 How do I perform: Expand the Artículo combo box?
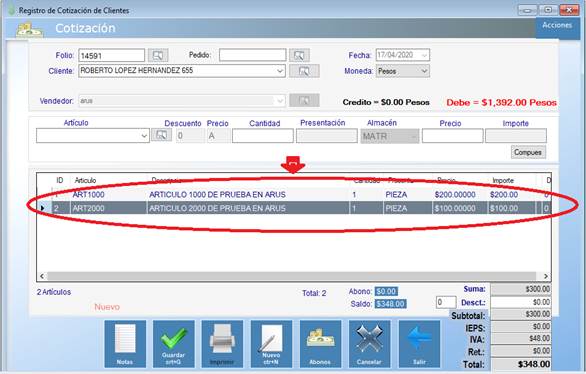144,136
